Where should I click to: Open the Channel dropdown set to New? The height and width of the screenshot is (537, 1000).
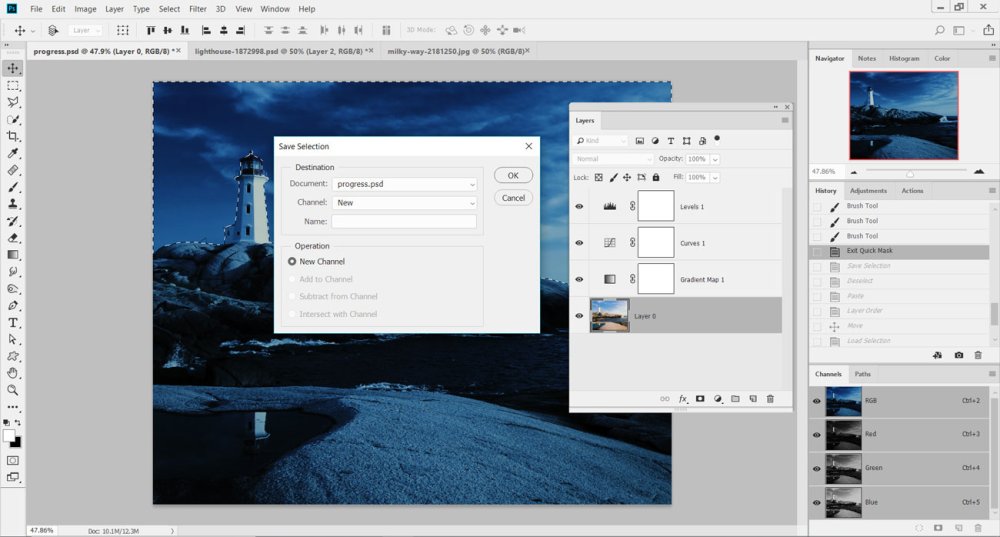click(x=404, y=203)
